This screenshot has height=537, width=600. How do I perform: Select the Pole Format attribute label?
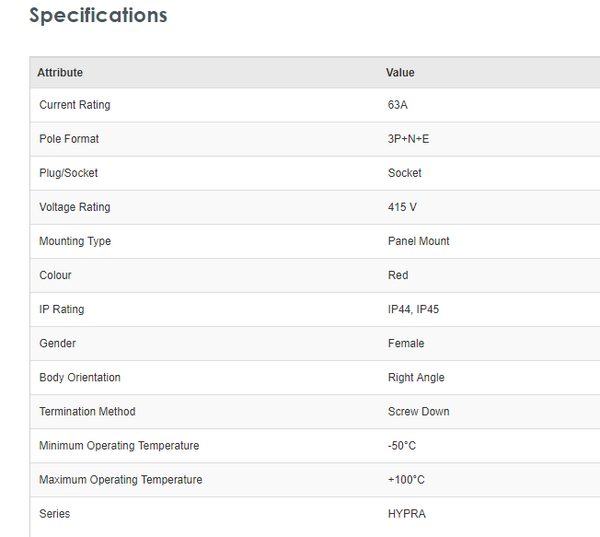[69, 139]
